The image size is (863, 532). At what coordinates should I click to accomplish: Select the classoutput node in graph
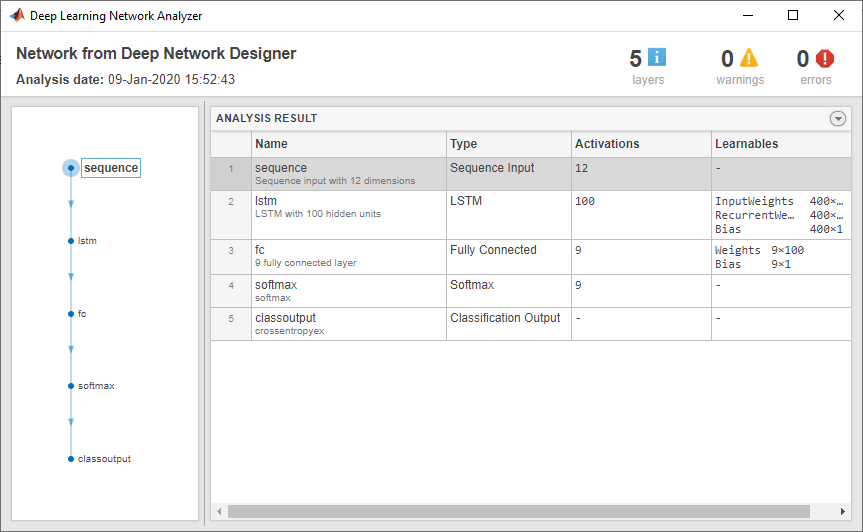(71, 459)
